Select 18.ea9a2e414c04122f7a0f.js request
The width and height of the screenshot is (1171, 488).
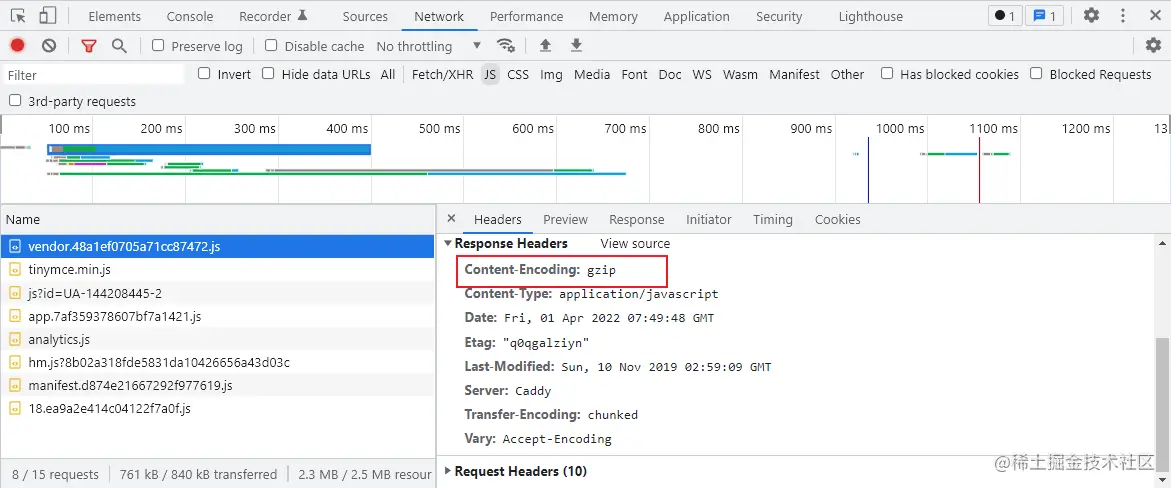[x=217, y=409]
